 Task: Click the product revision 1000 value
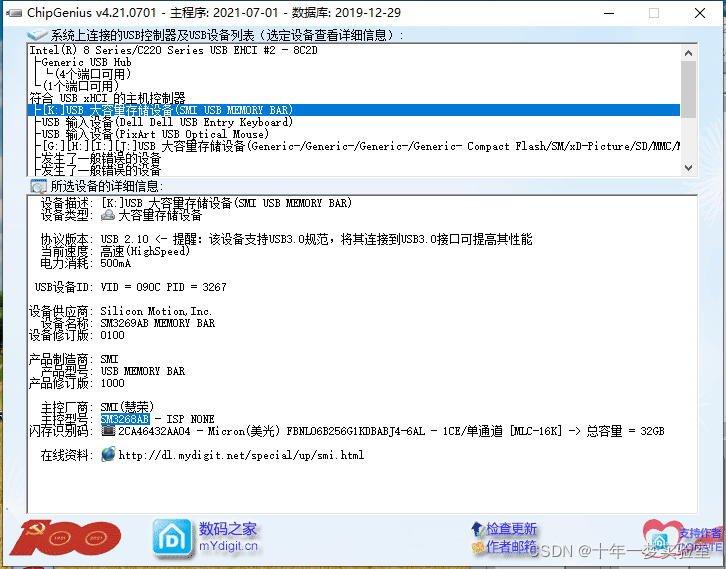(x=113, y=383)
